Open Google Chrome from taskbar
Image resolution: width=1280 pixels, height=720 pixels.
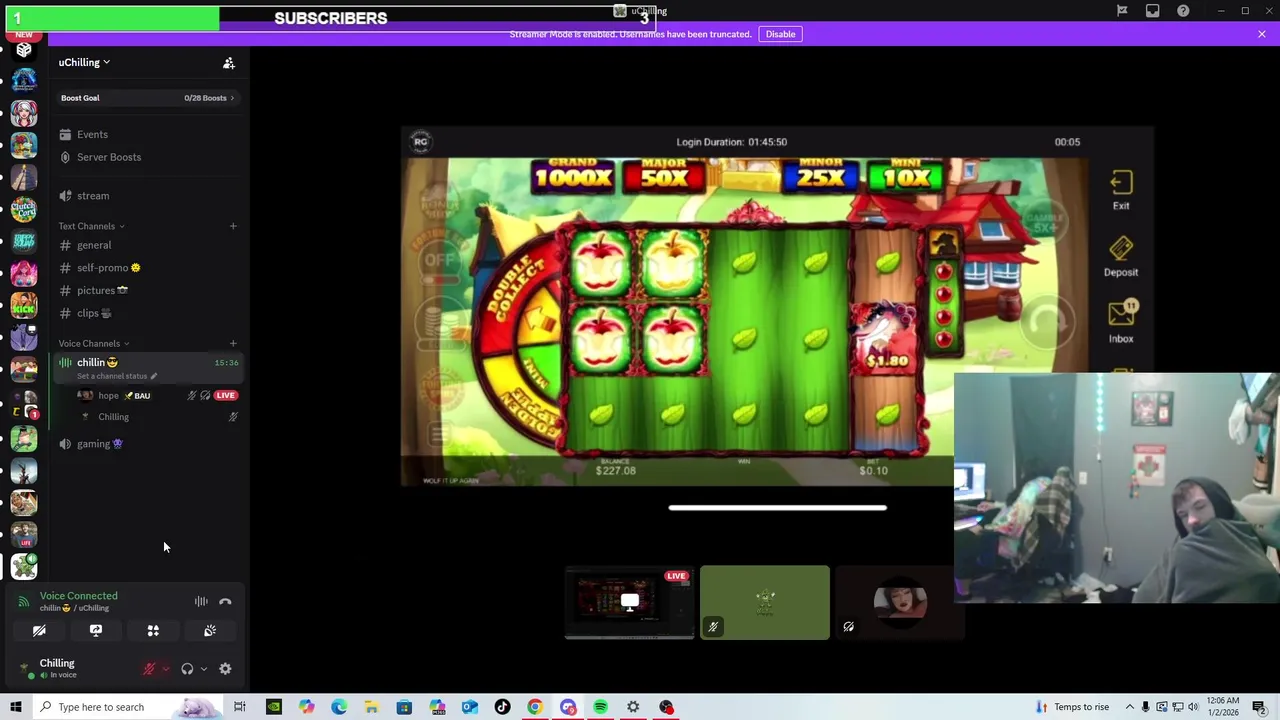535,707
